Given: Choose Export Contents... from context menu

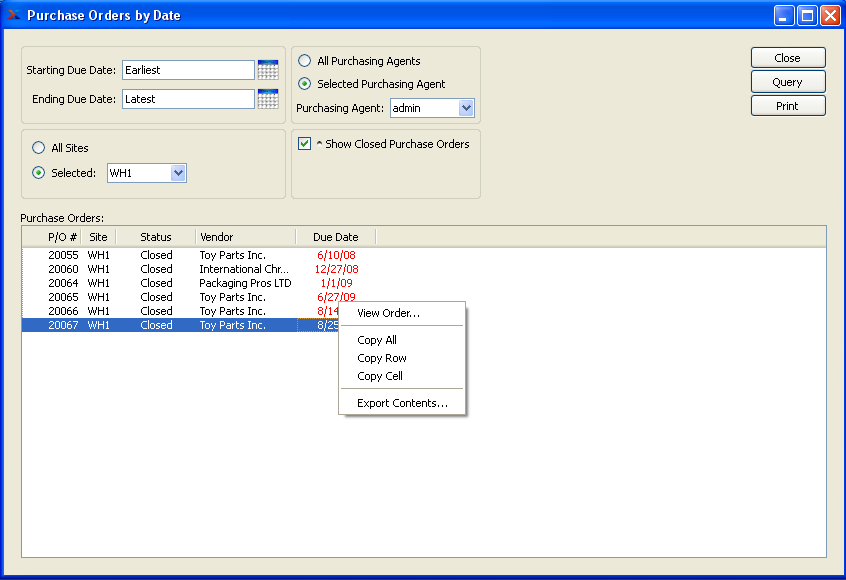Looking at the screenshot, I should 402,403.
